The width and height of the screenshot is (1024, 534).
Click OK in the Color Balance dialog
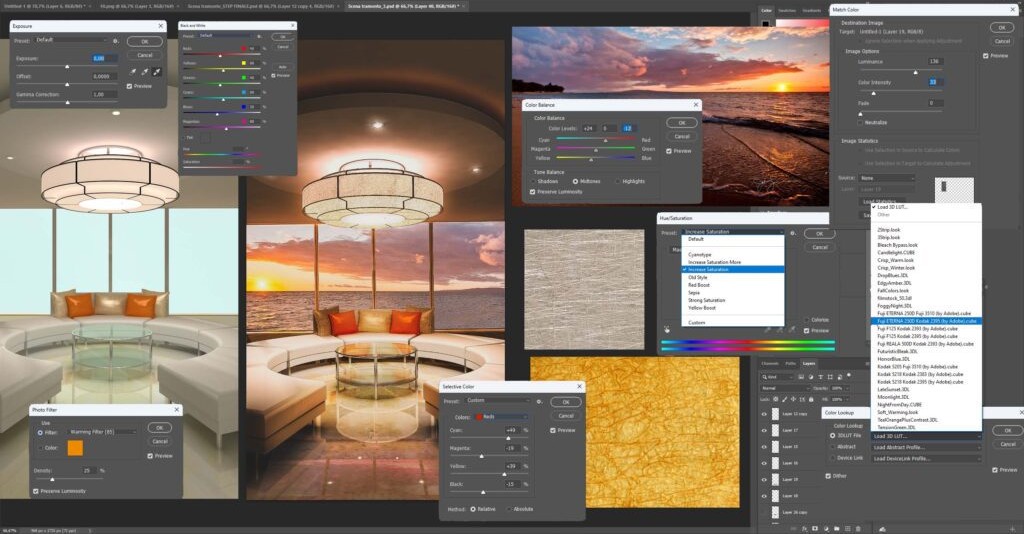(x=682, y=123)
